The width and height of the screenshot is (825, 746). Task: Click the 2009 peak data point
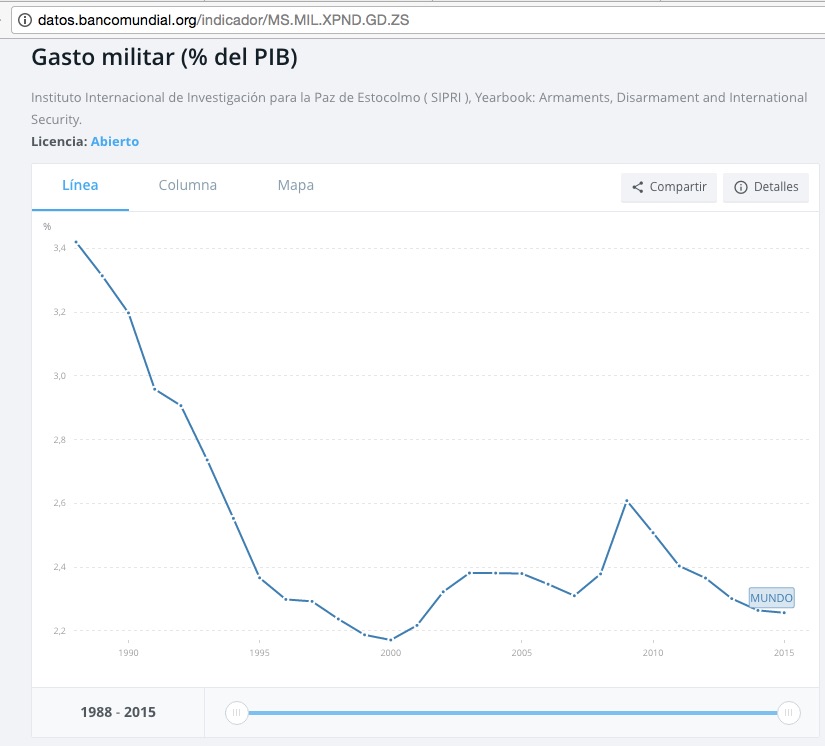pyautogui.click(x=627, y=500)
